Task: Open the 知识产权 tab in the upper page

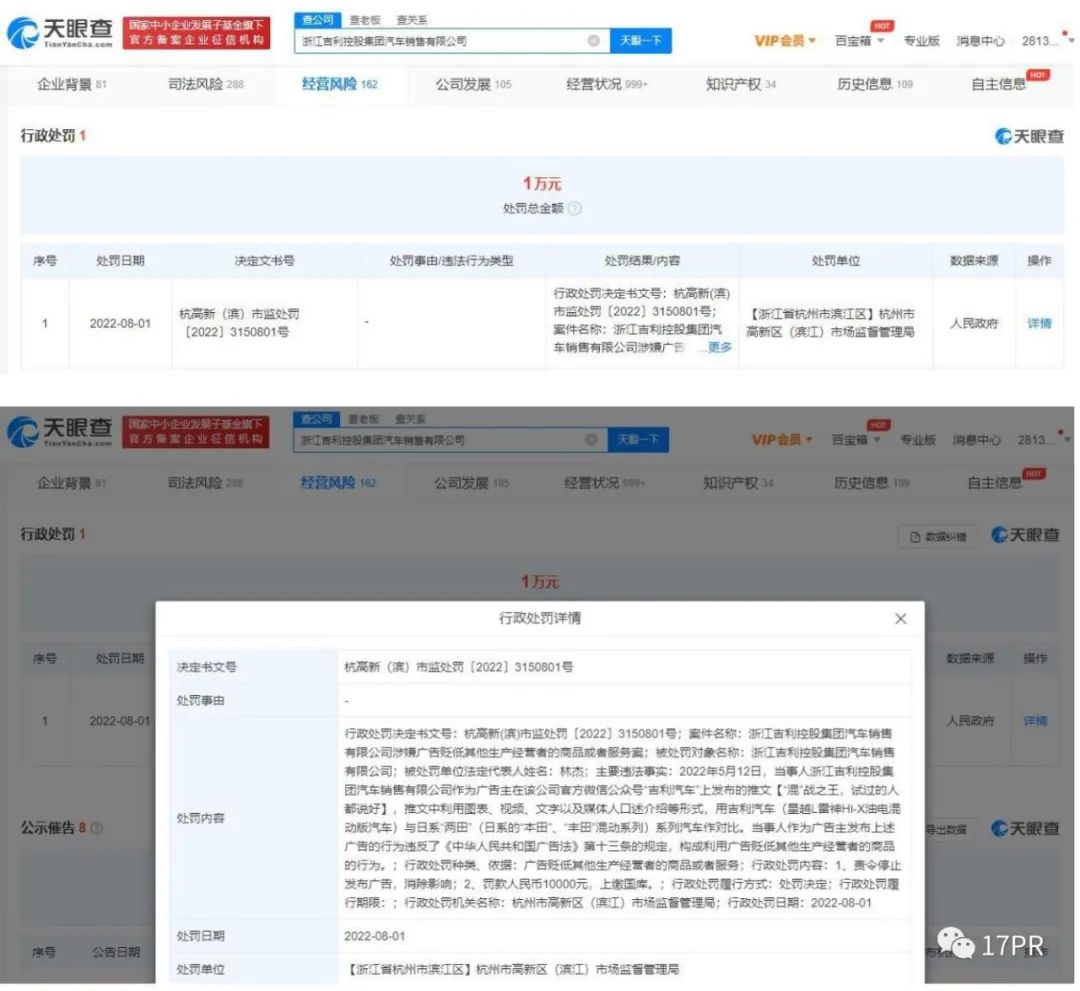Action: point(740,84)
